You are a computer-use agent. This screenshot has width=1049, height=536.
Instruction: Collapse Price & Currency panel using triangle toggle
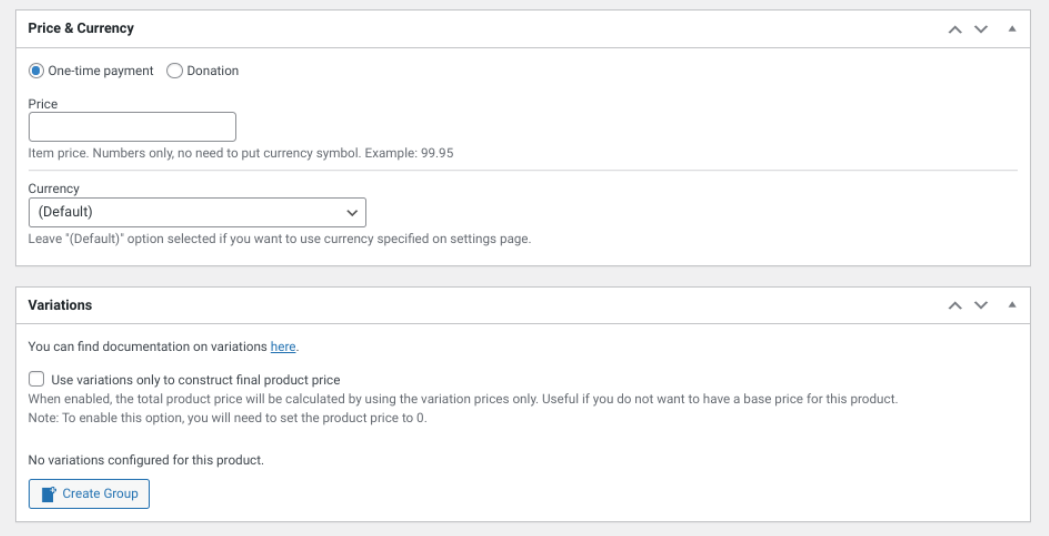(1012, 29)
